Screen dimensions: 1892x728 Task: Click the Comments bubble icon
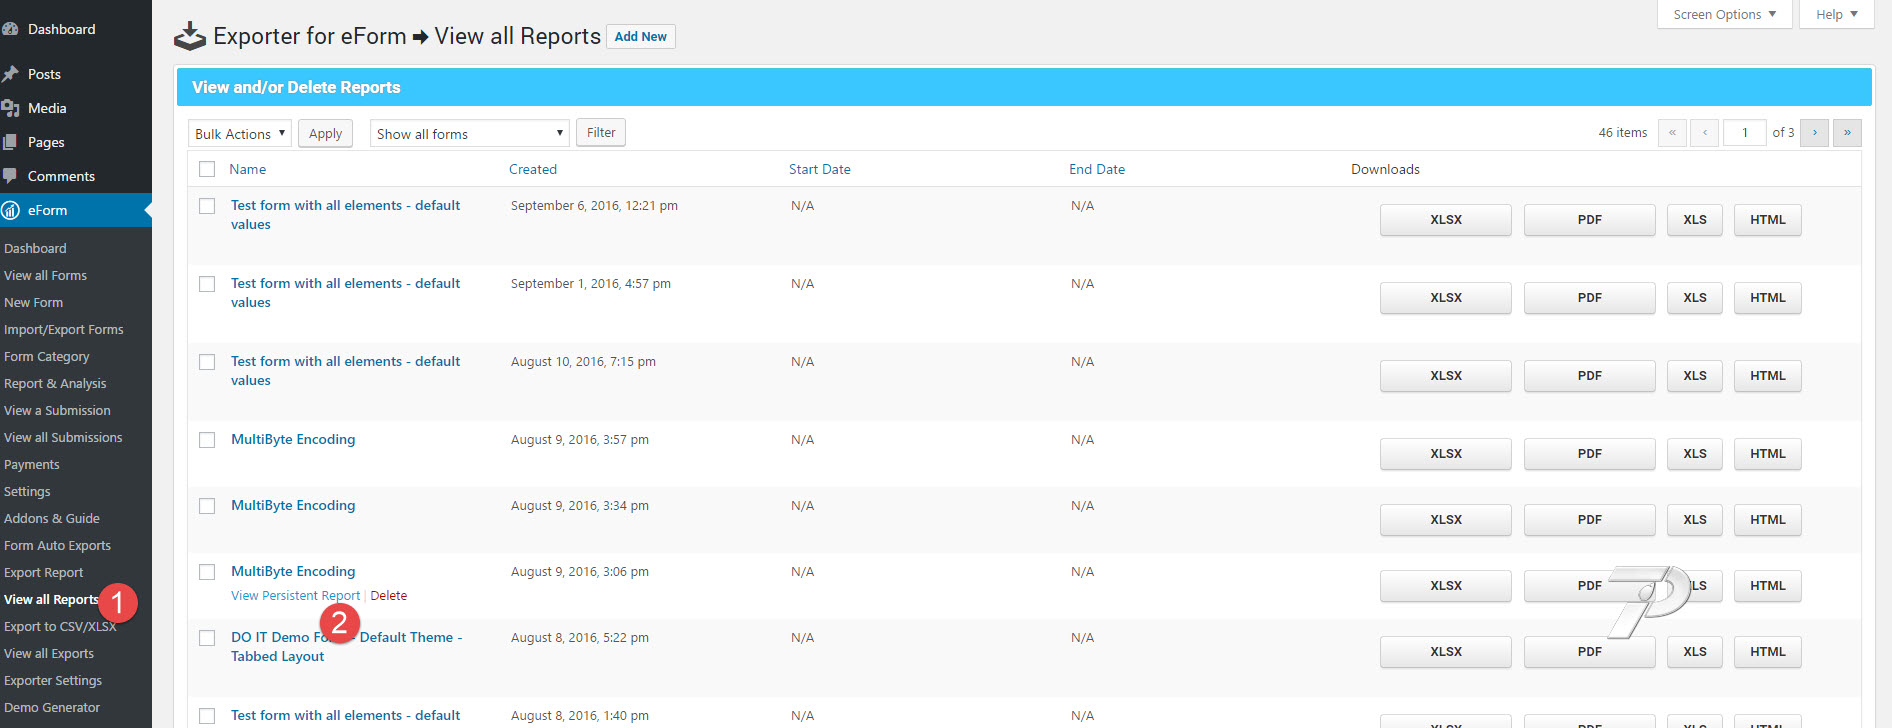10,176
